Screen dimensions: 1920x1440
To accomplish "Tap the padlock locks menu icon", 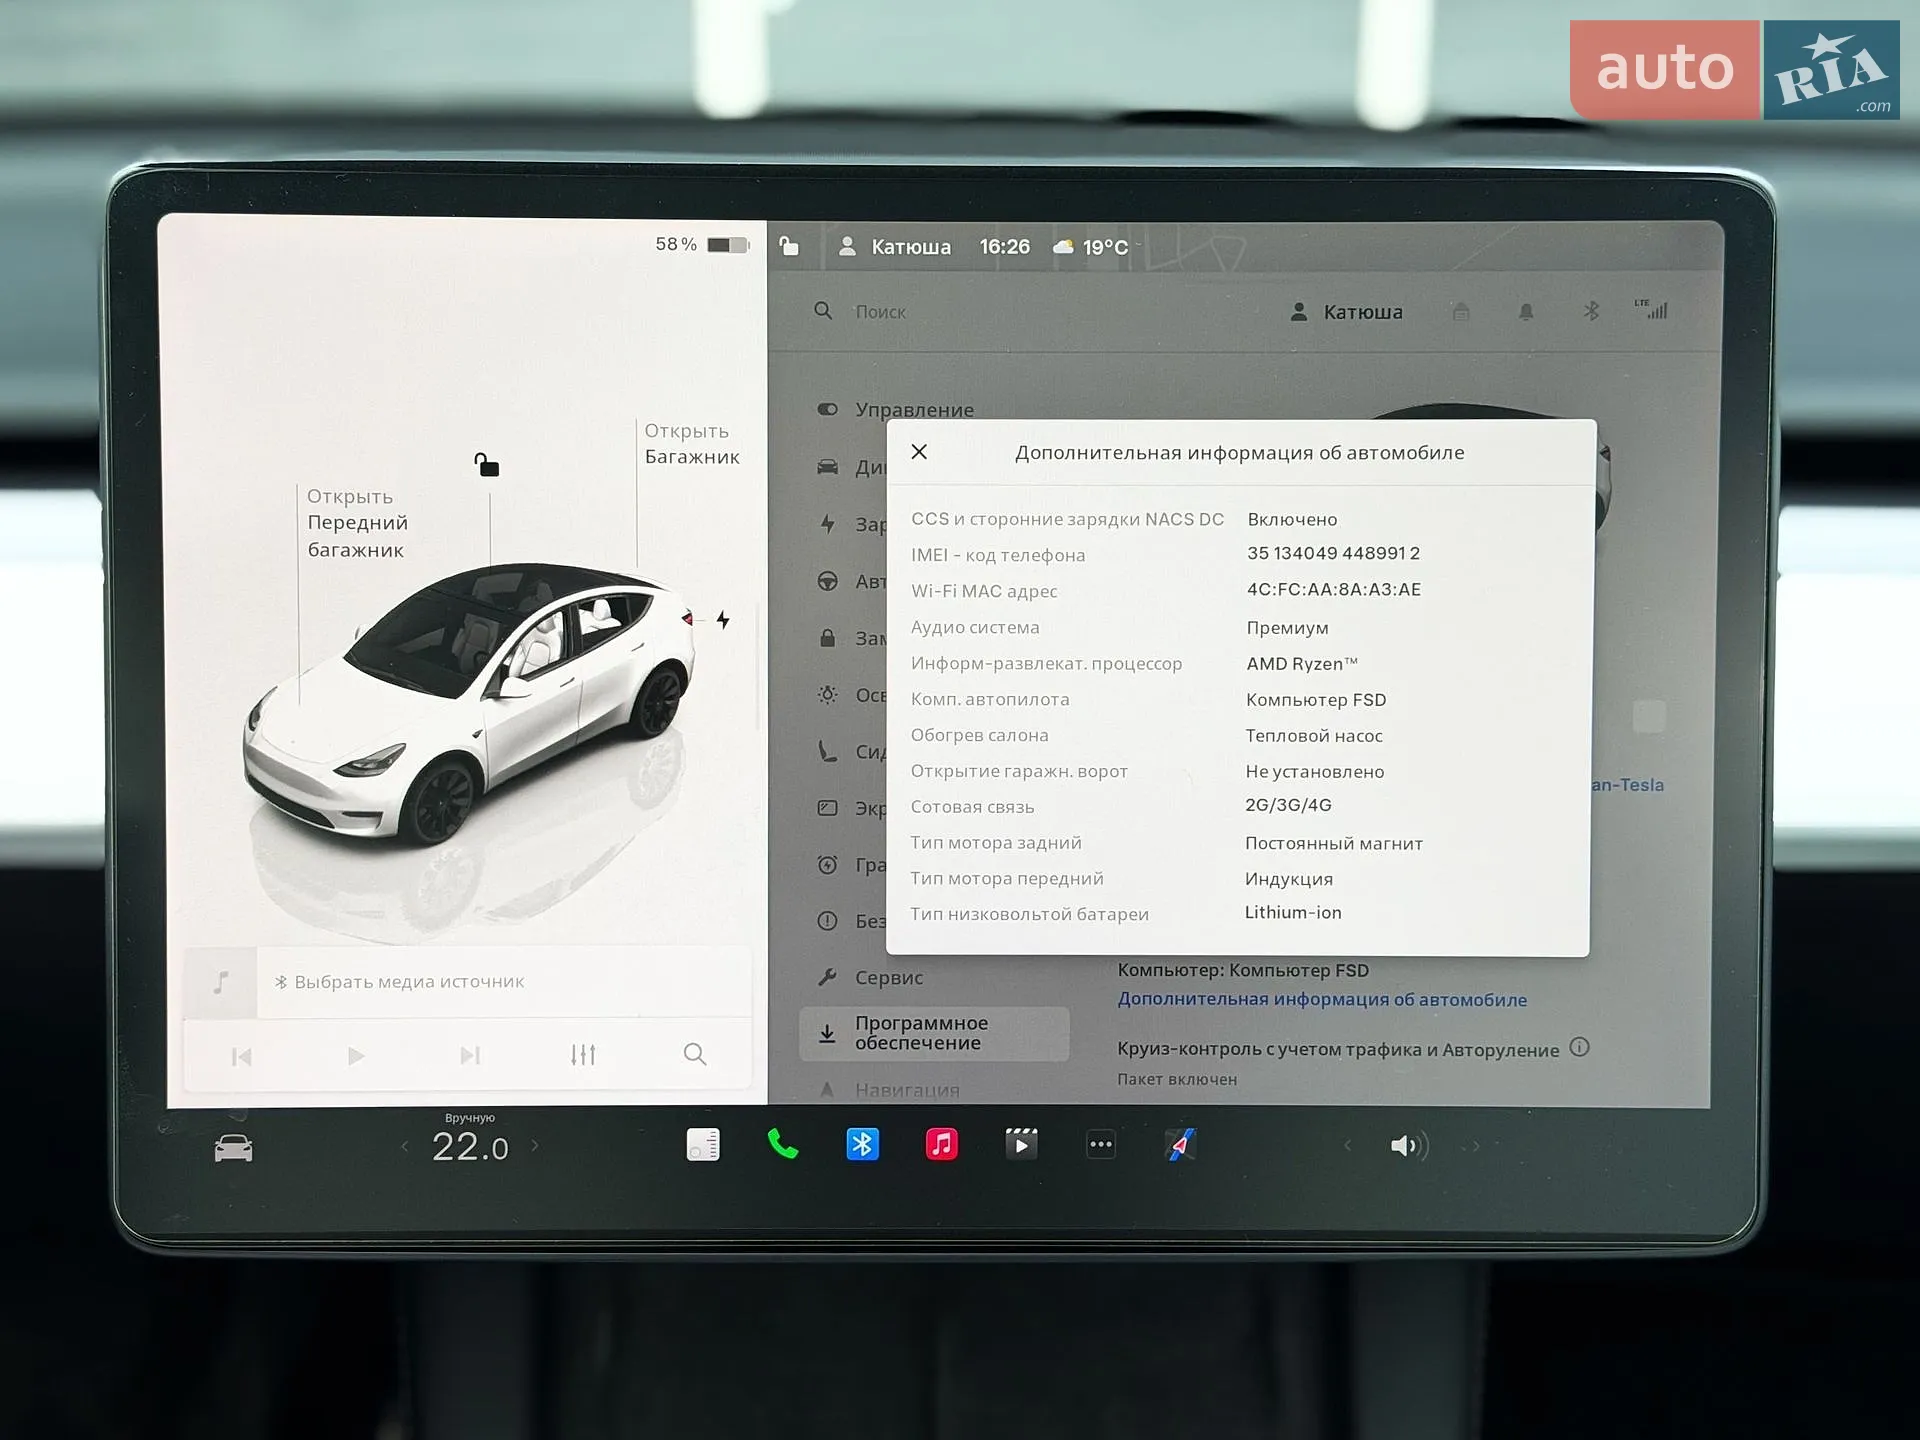I will tap(827, 638).
